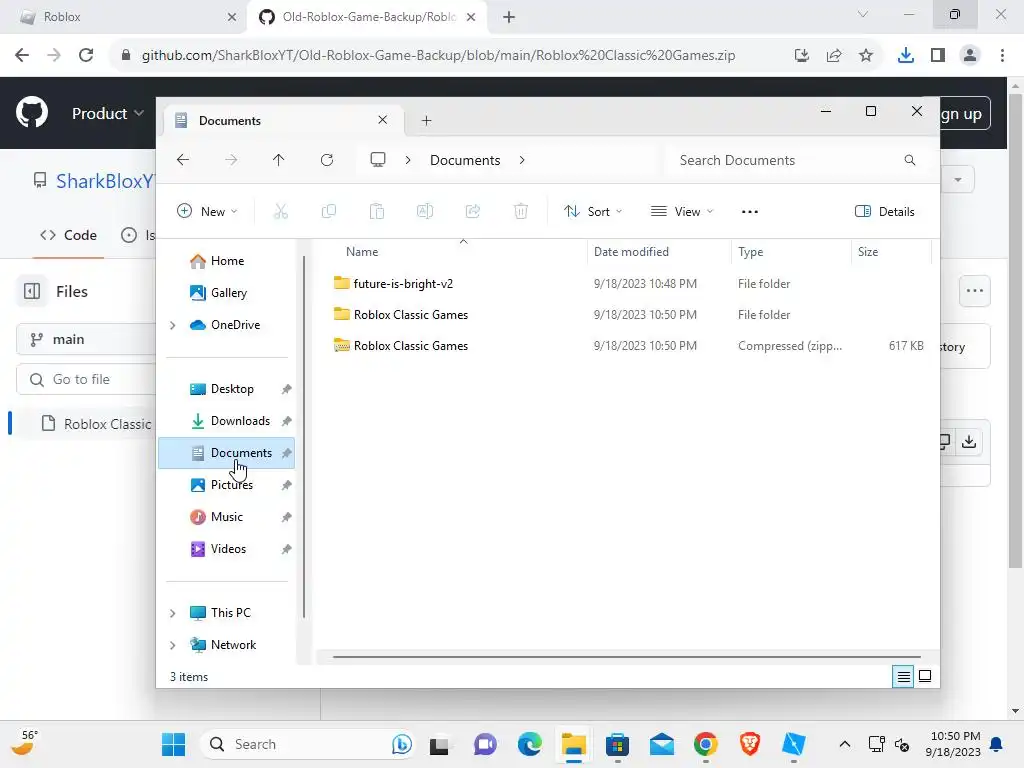Go back in File Explorer navigation

(183, 160)
